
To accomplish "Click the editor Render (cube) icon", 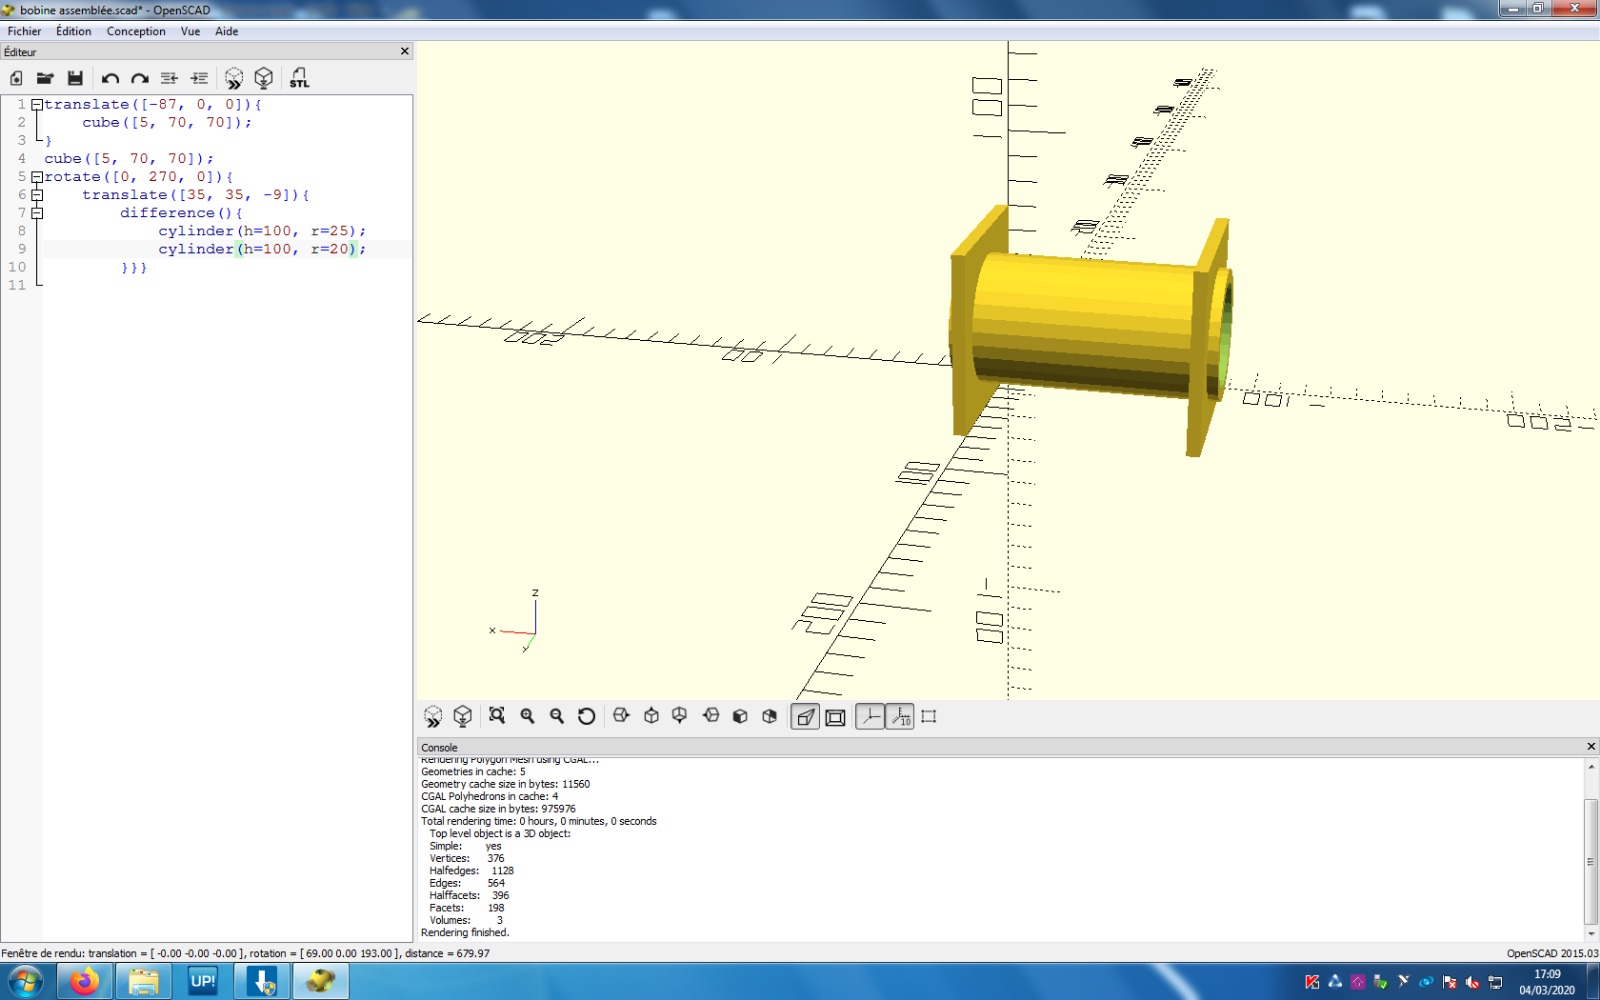I will point(264,78).
